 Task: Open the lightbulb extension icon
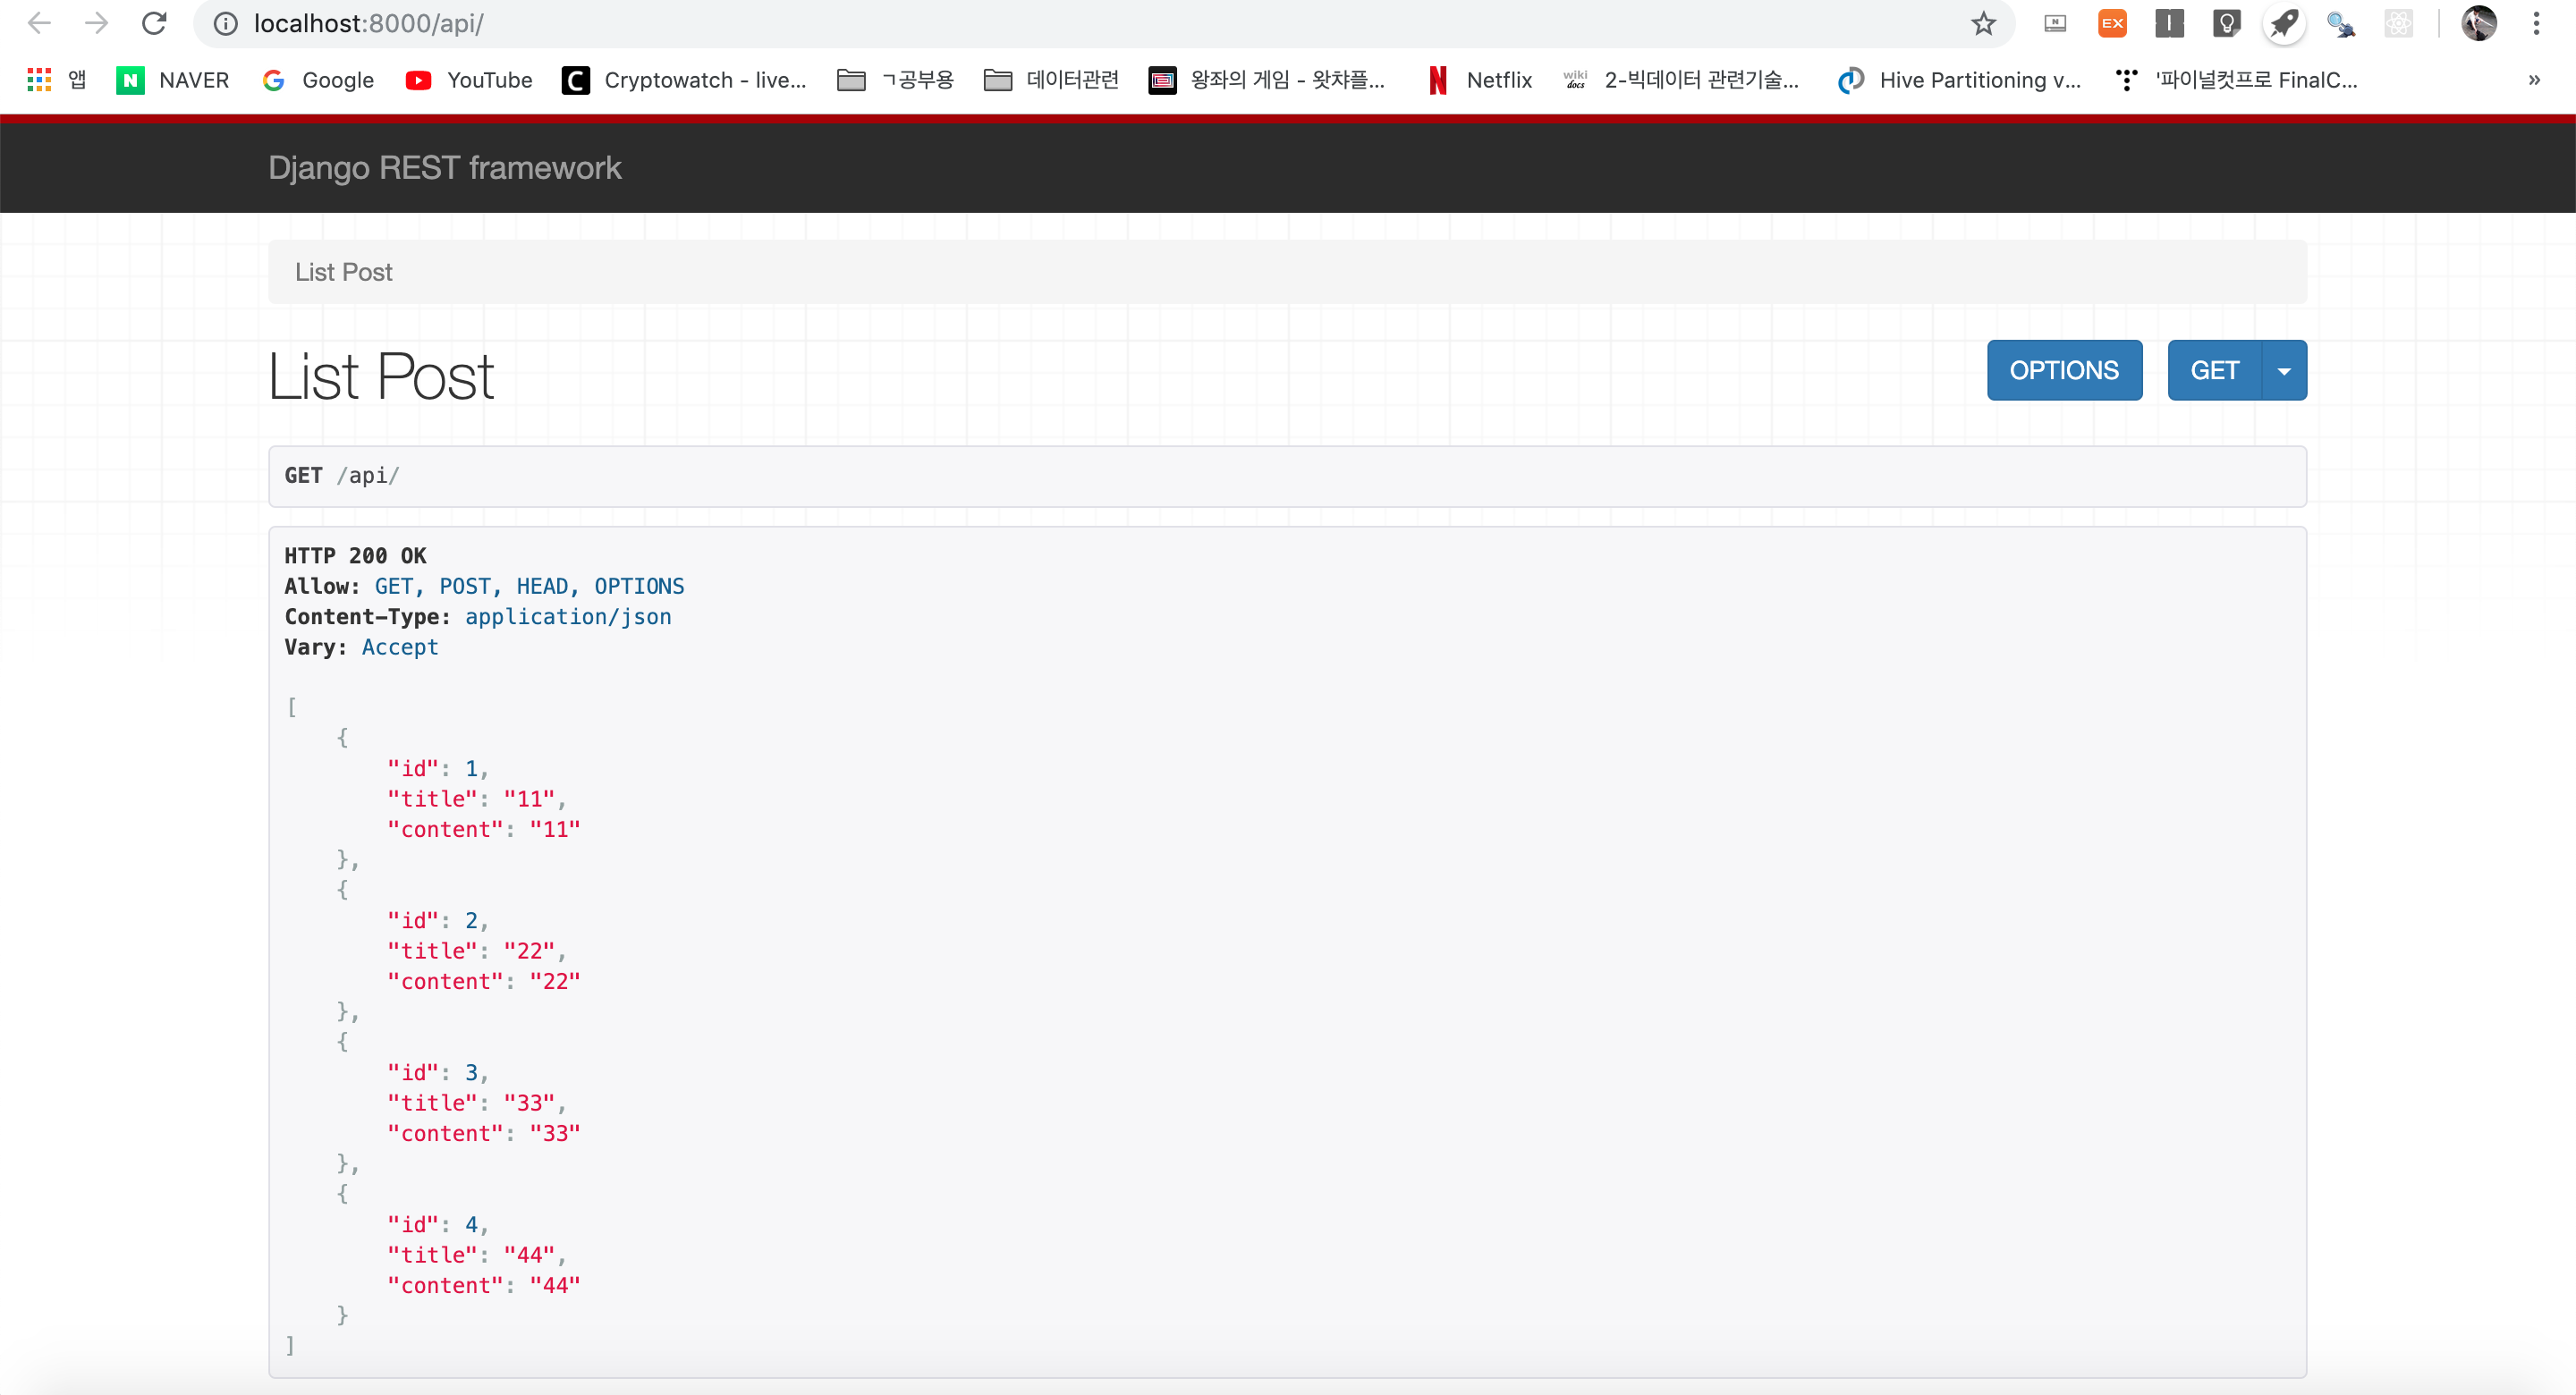pyautogui.click(x=2226, y=23)
